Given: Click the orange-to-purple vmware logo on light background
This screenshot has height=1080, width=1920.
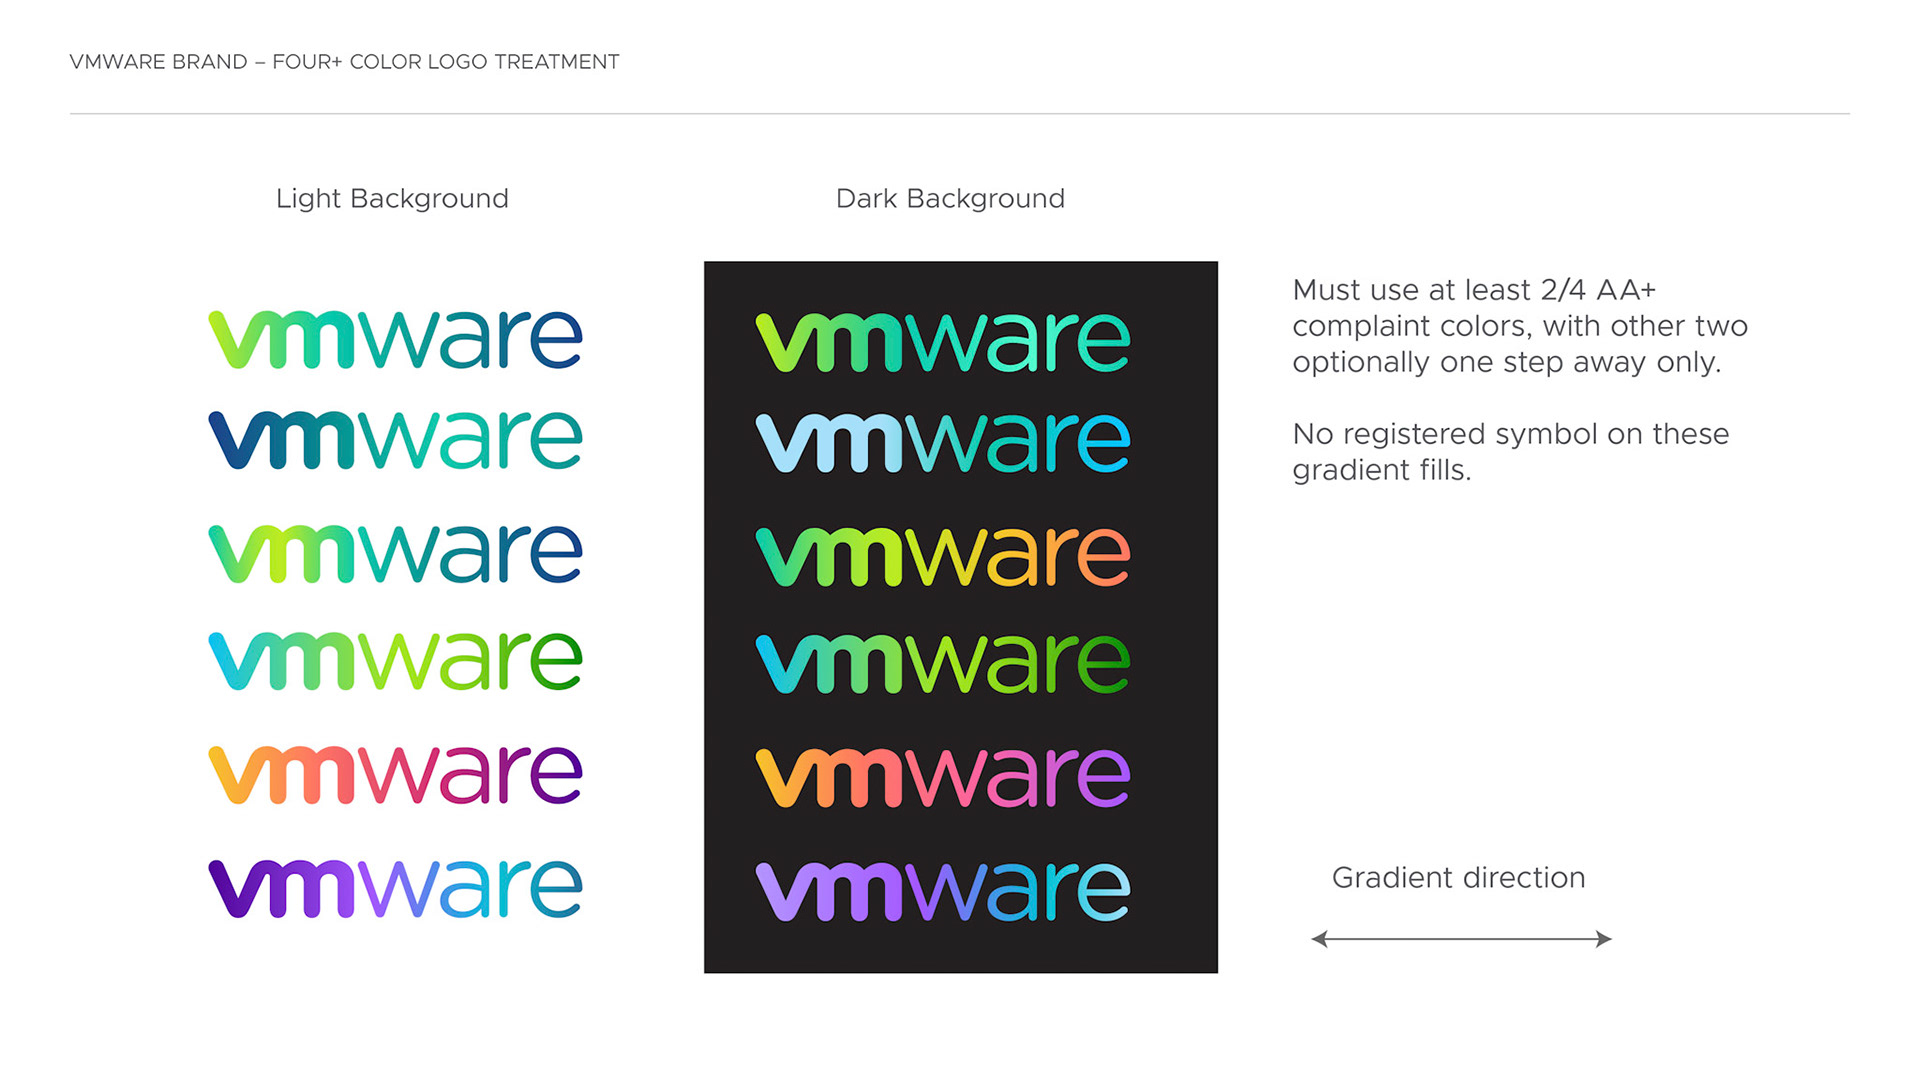Looking at the screenshot, I should [395, 775].
